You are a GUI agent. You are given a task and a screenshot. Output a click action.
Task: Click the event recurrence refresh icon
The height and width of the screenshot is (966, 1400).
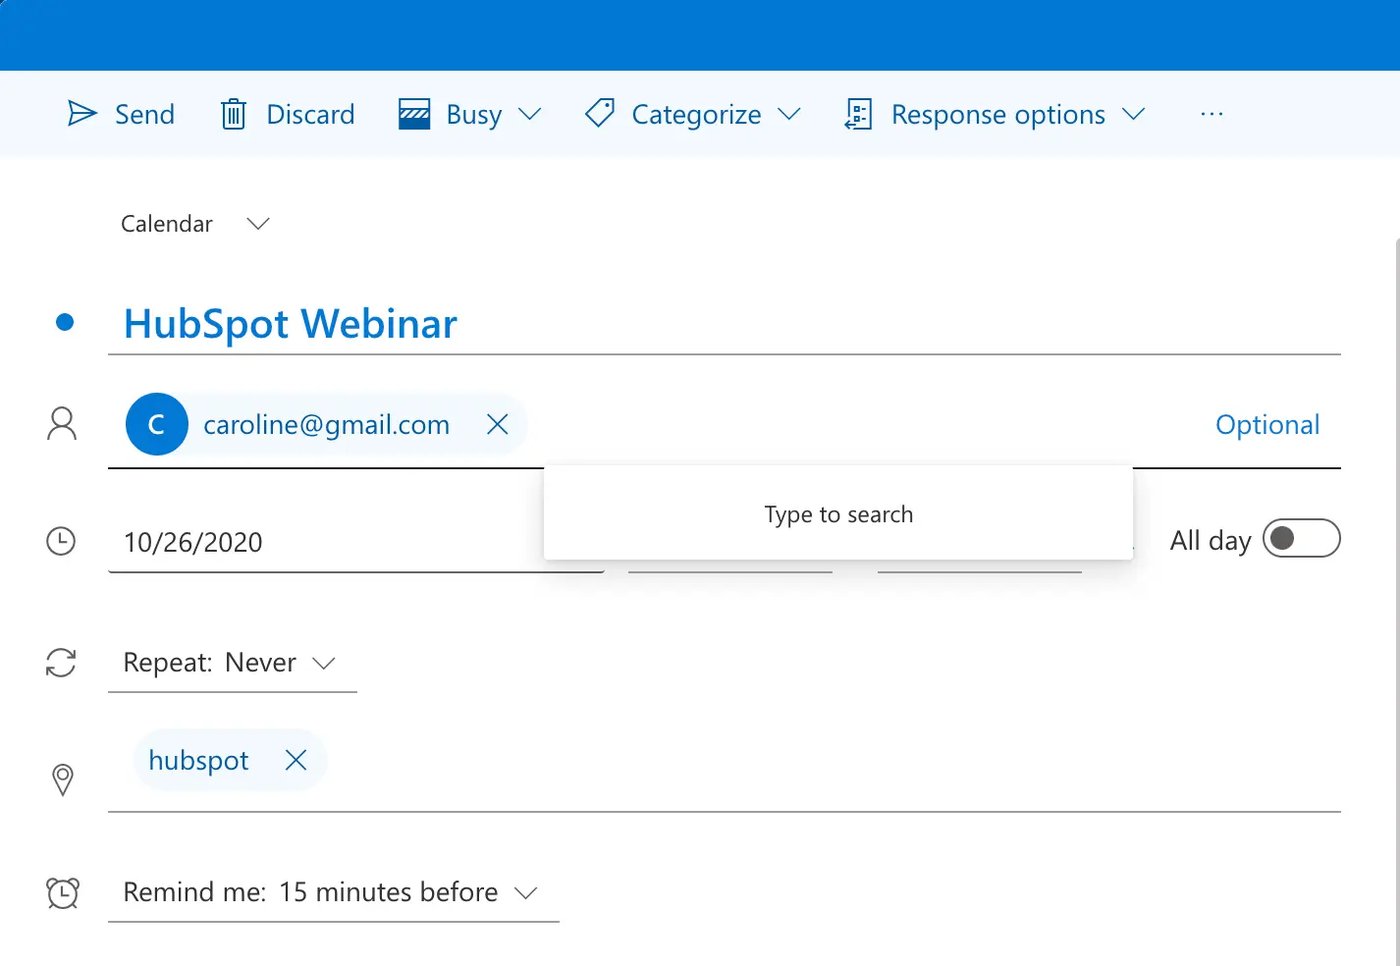click(x=62, y=662)
